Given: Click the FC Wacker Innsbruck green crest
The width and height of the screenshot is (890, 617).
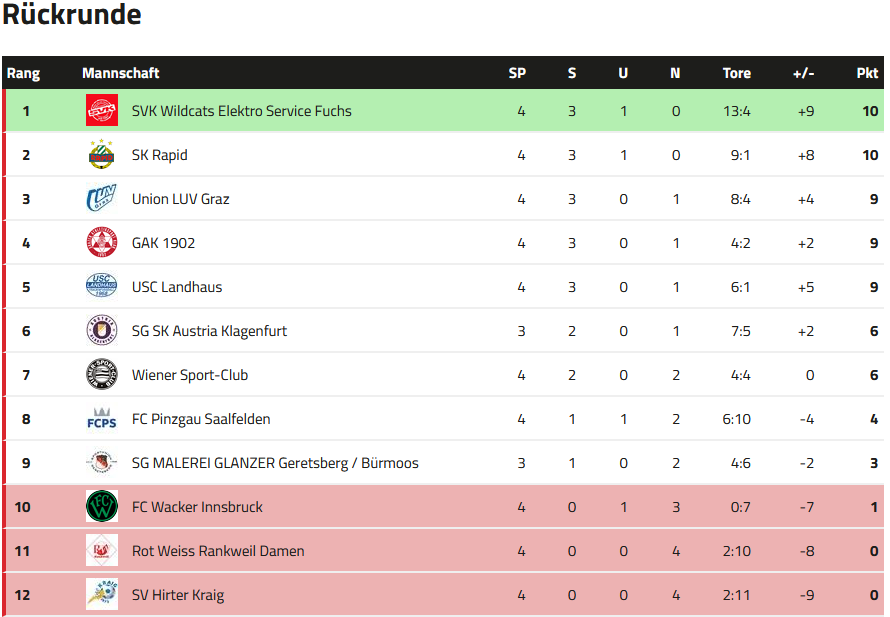Looking at the screenshot, I should click(x=101, y=507).
